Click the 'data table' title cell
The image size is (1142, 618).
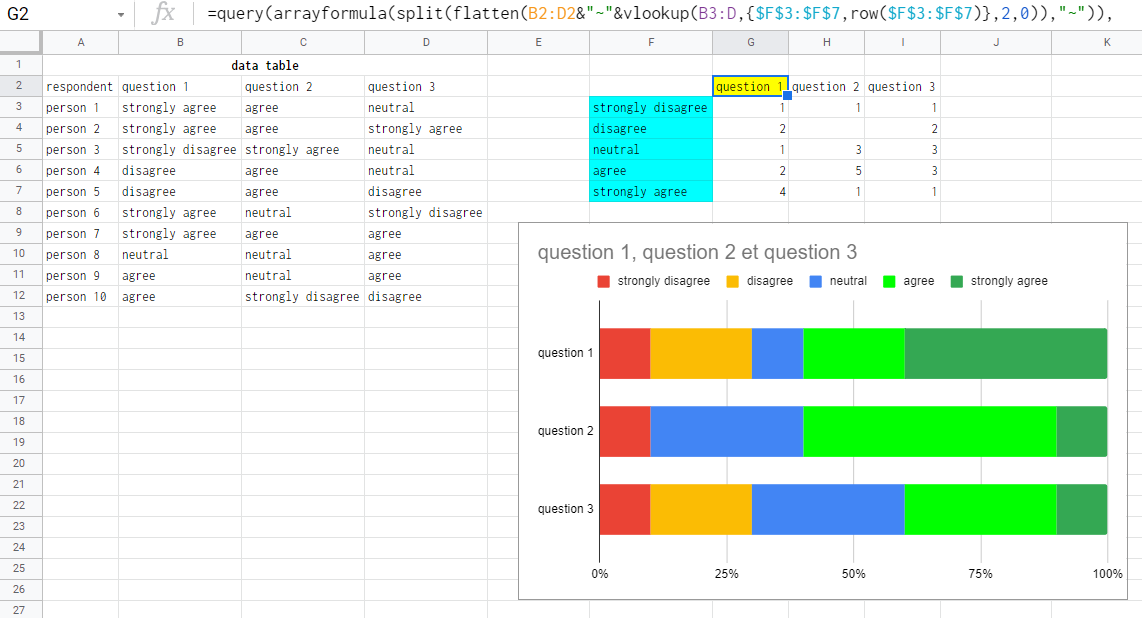pos(265,66)
